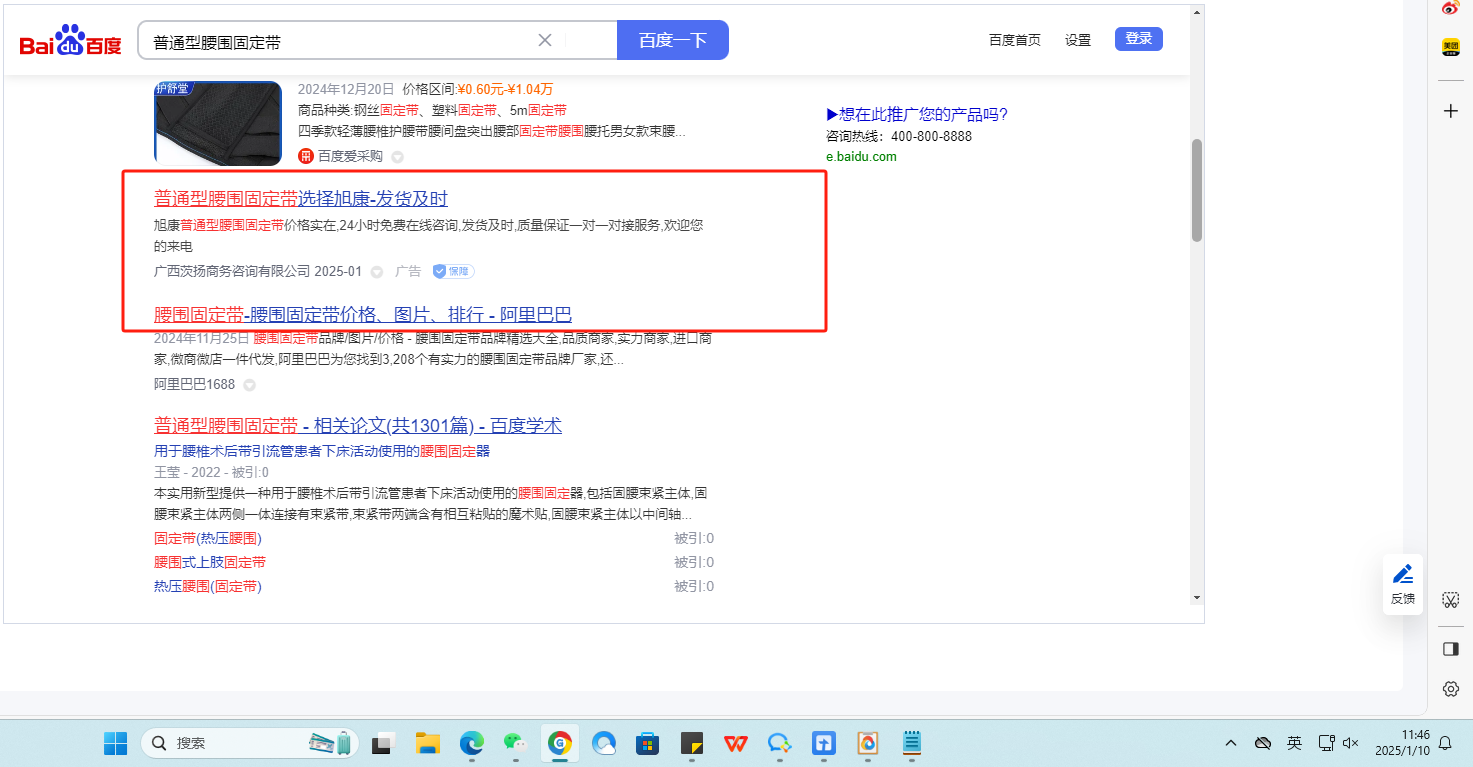Screen dimensions: 1473x767
Task: Go to 百度首页 in top navigation
Action: 1014,40
